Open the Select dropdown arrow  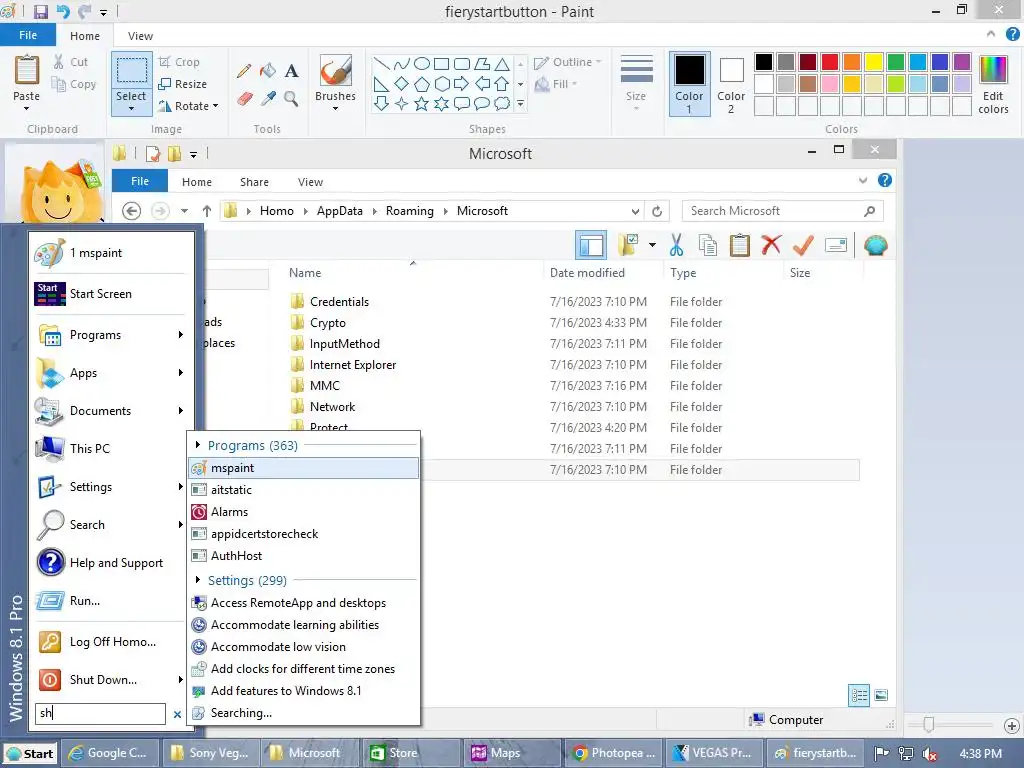pyautogui.click(x=131, y=108)
